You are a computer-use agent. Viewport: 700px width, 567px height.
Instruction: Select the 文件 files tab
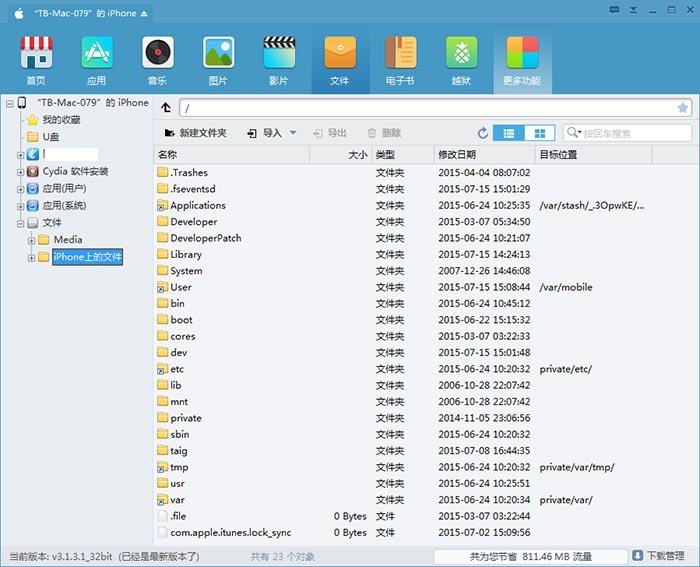click(x=339, y=60)
